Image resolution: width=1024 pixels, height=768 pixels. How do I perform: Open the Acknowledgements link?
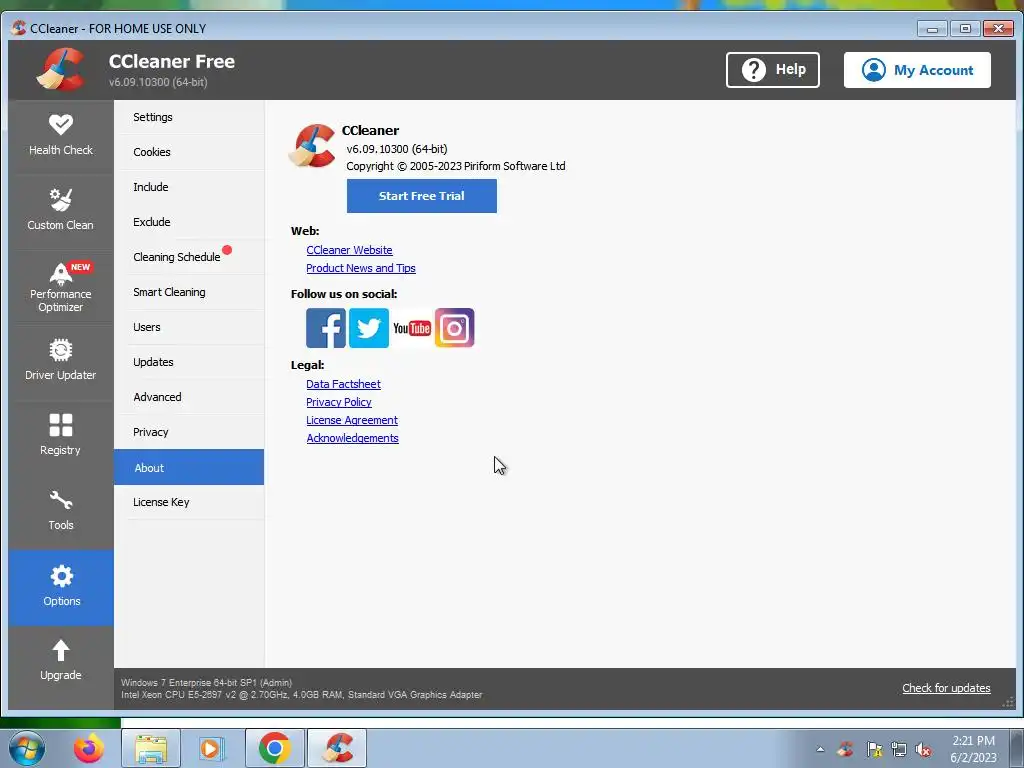353,438
